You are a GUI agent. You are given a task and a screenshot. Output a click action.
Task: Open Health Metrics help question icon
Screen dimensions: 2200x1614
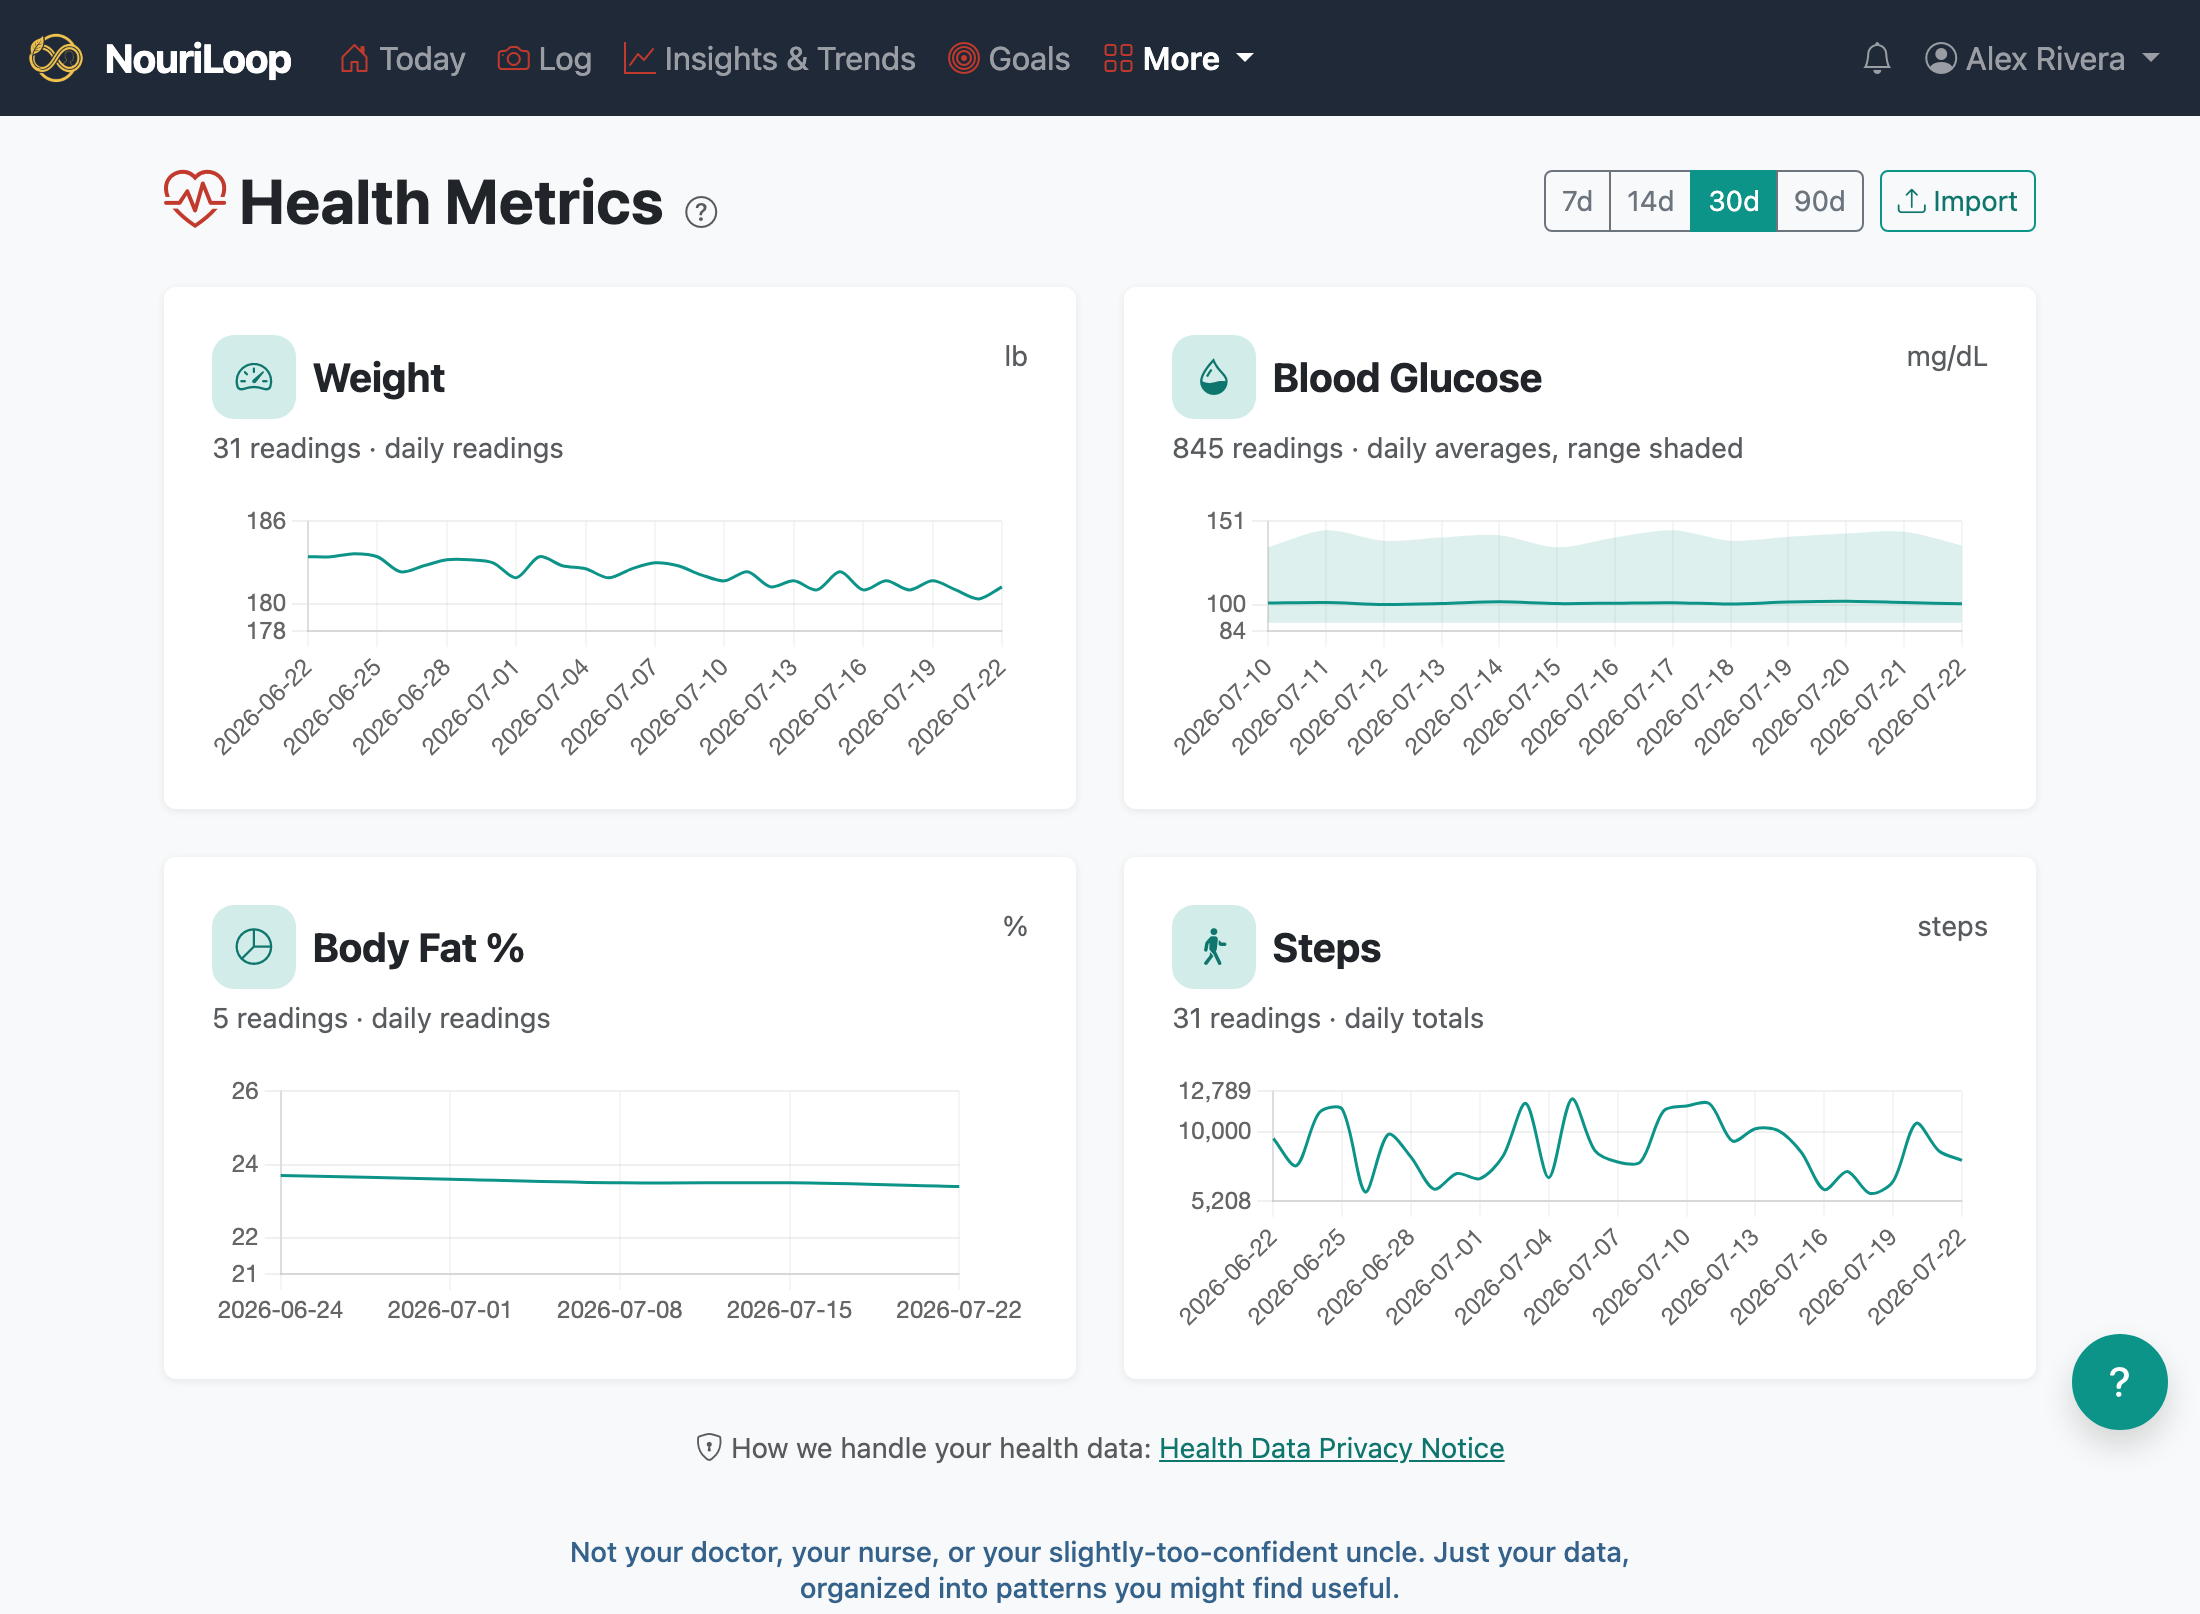click(701, 212)
